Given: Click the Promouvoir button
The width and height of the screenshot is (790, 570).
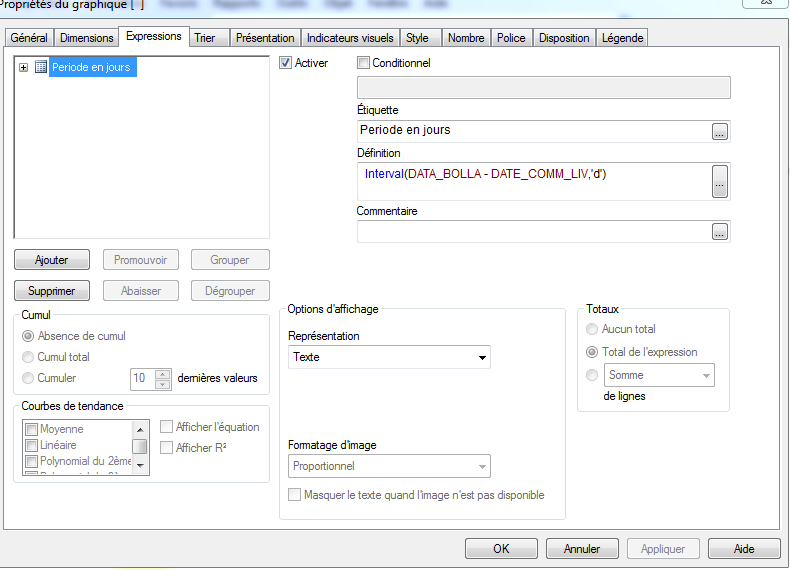Looking at the screenshot, I should click(x=141, y=260).
